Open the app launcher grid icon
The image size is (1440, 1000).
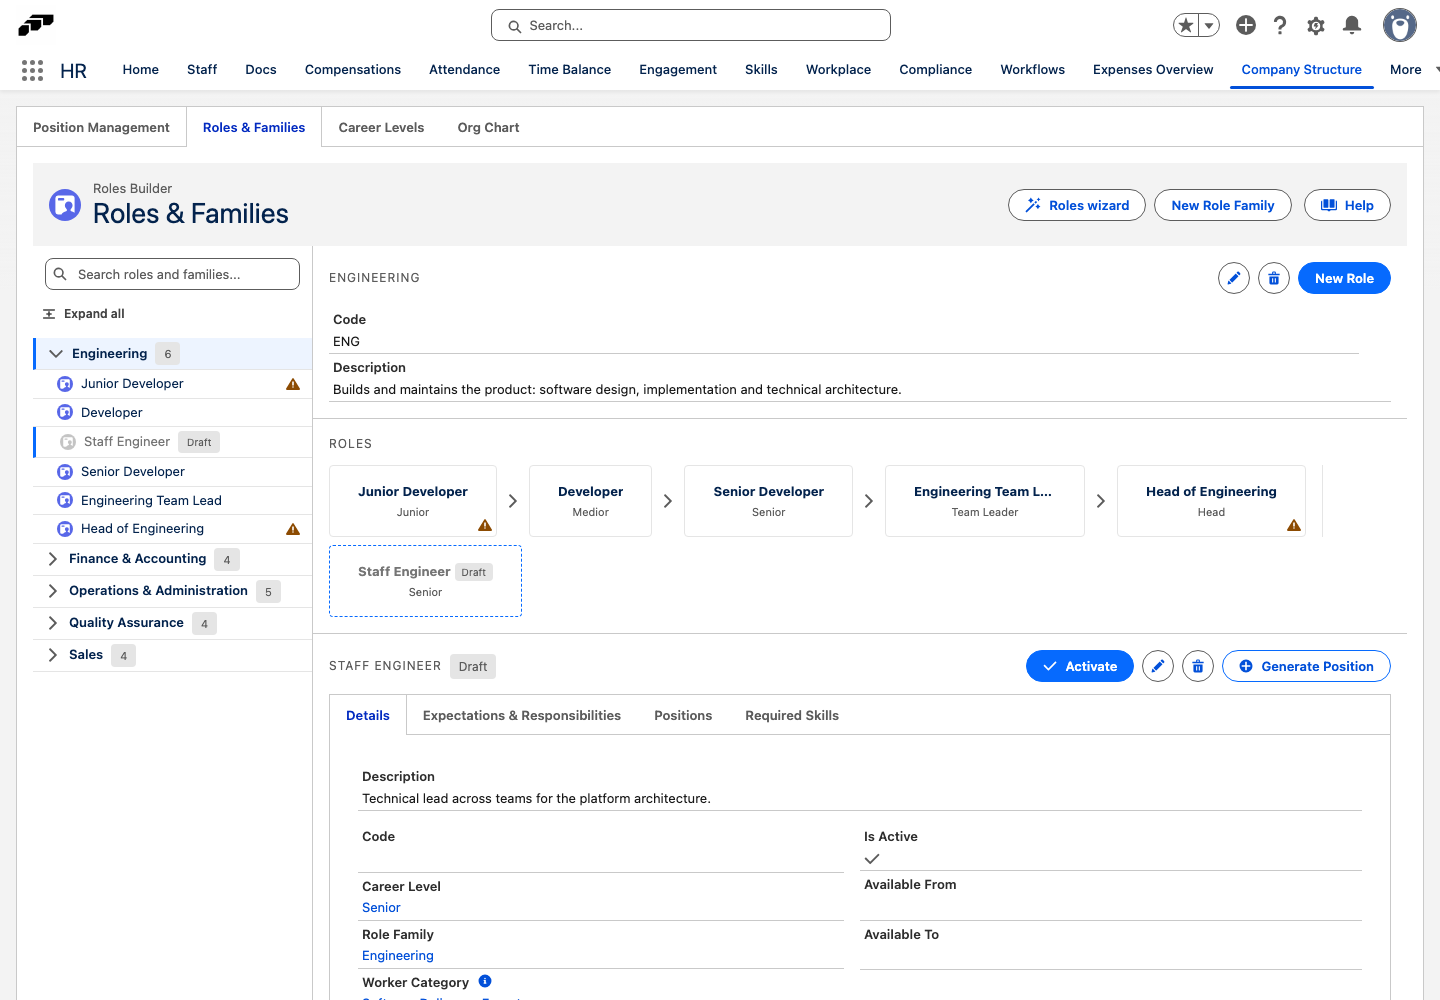tap(32, 70)
